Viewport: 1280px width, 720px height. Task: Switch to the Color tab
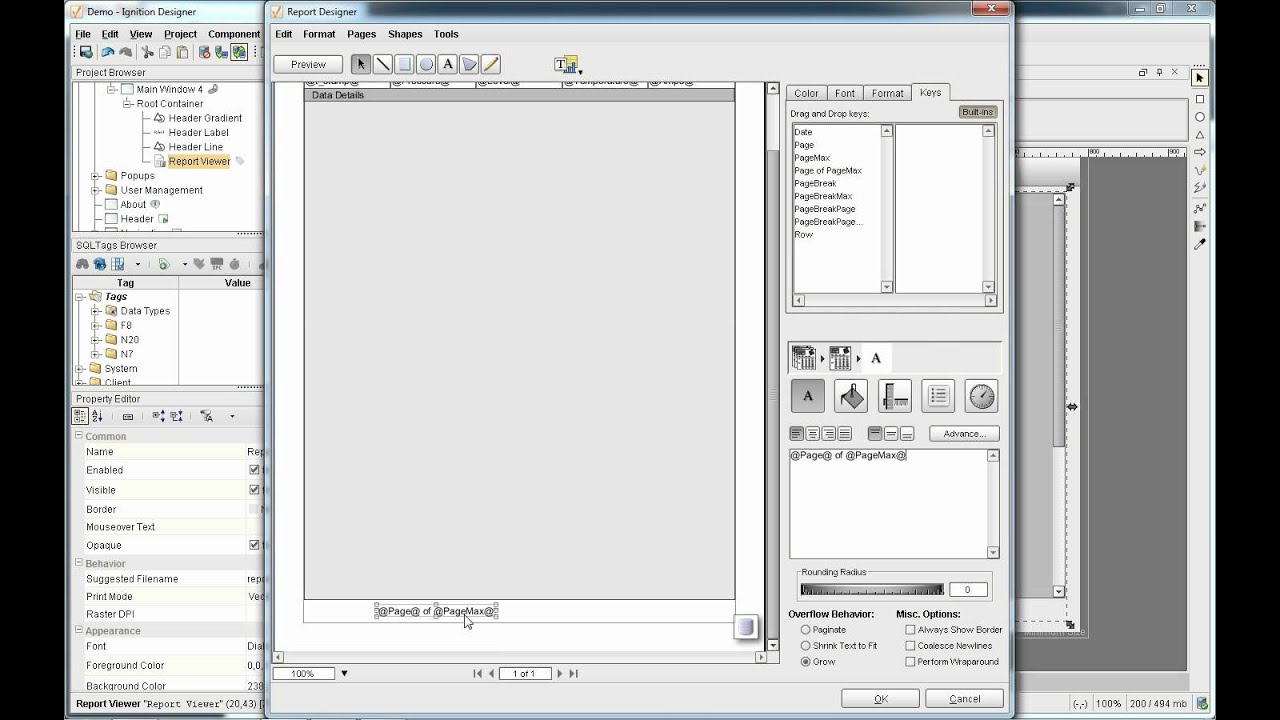click(x=806, y=93)
